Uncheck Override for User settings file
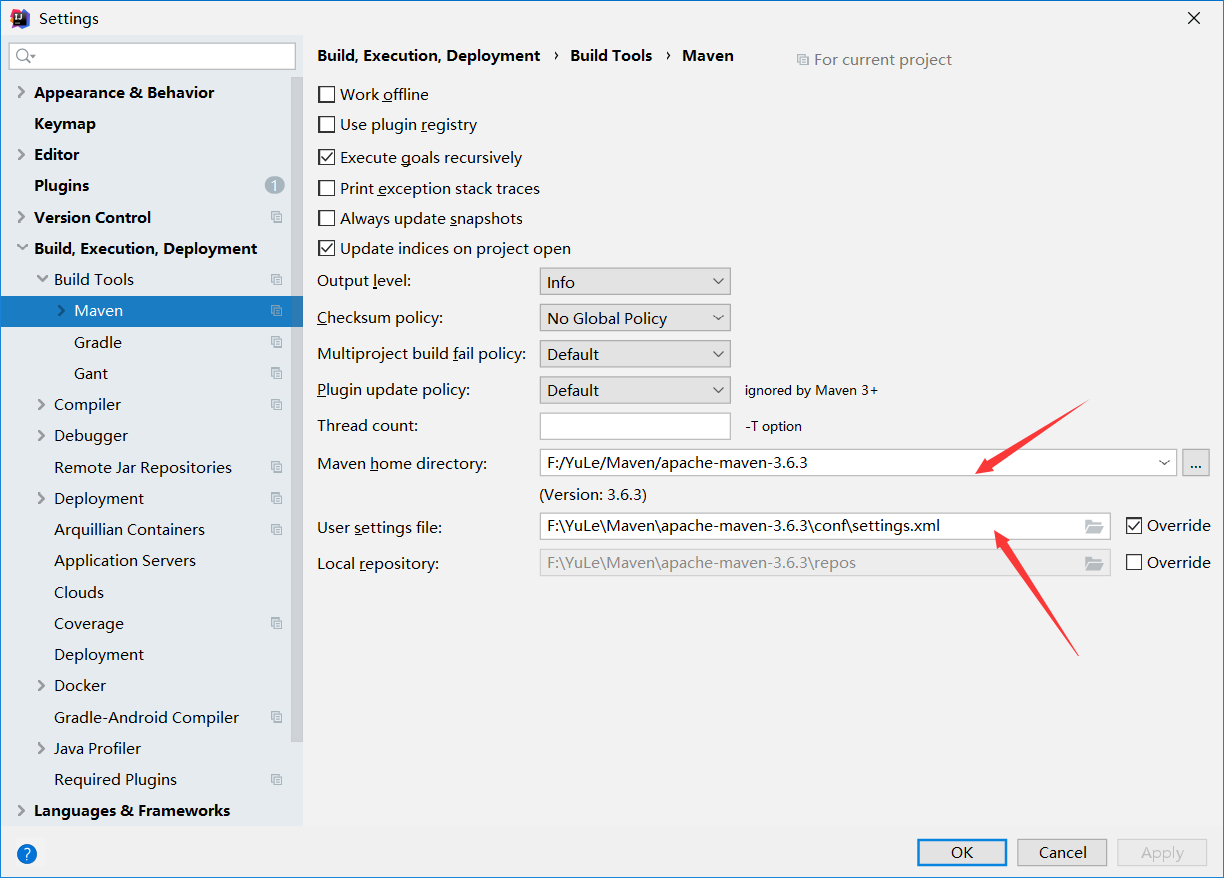Image resolution: width=1224 pixels, height=878 pixels. 1134,525
